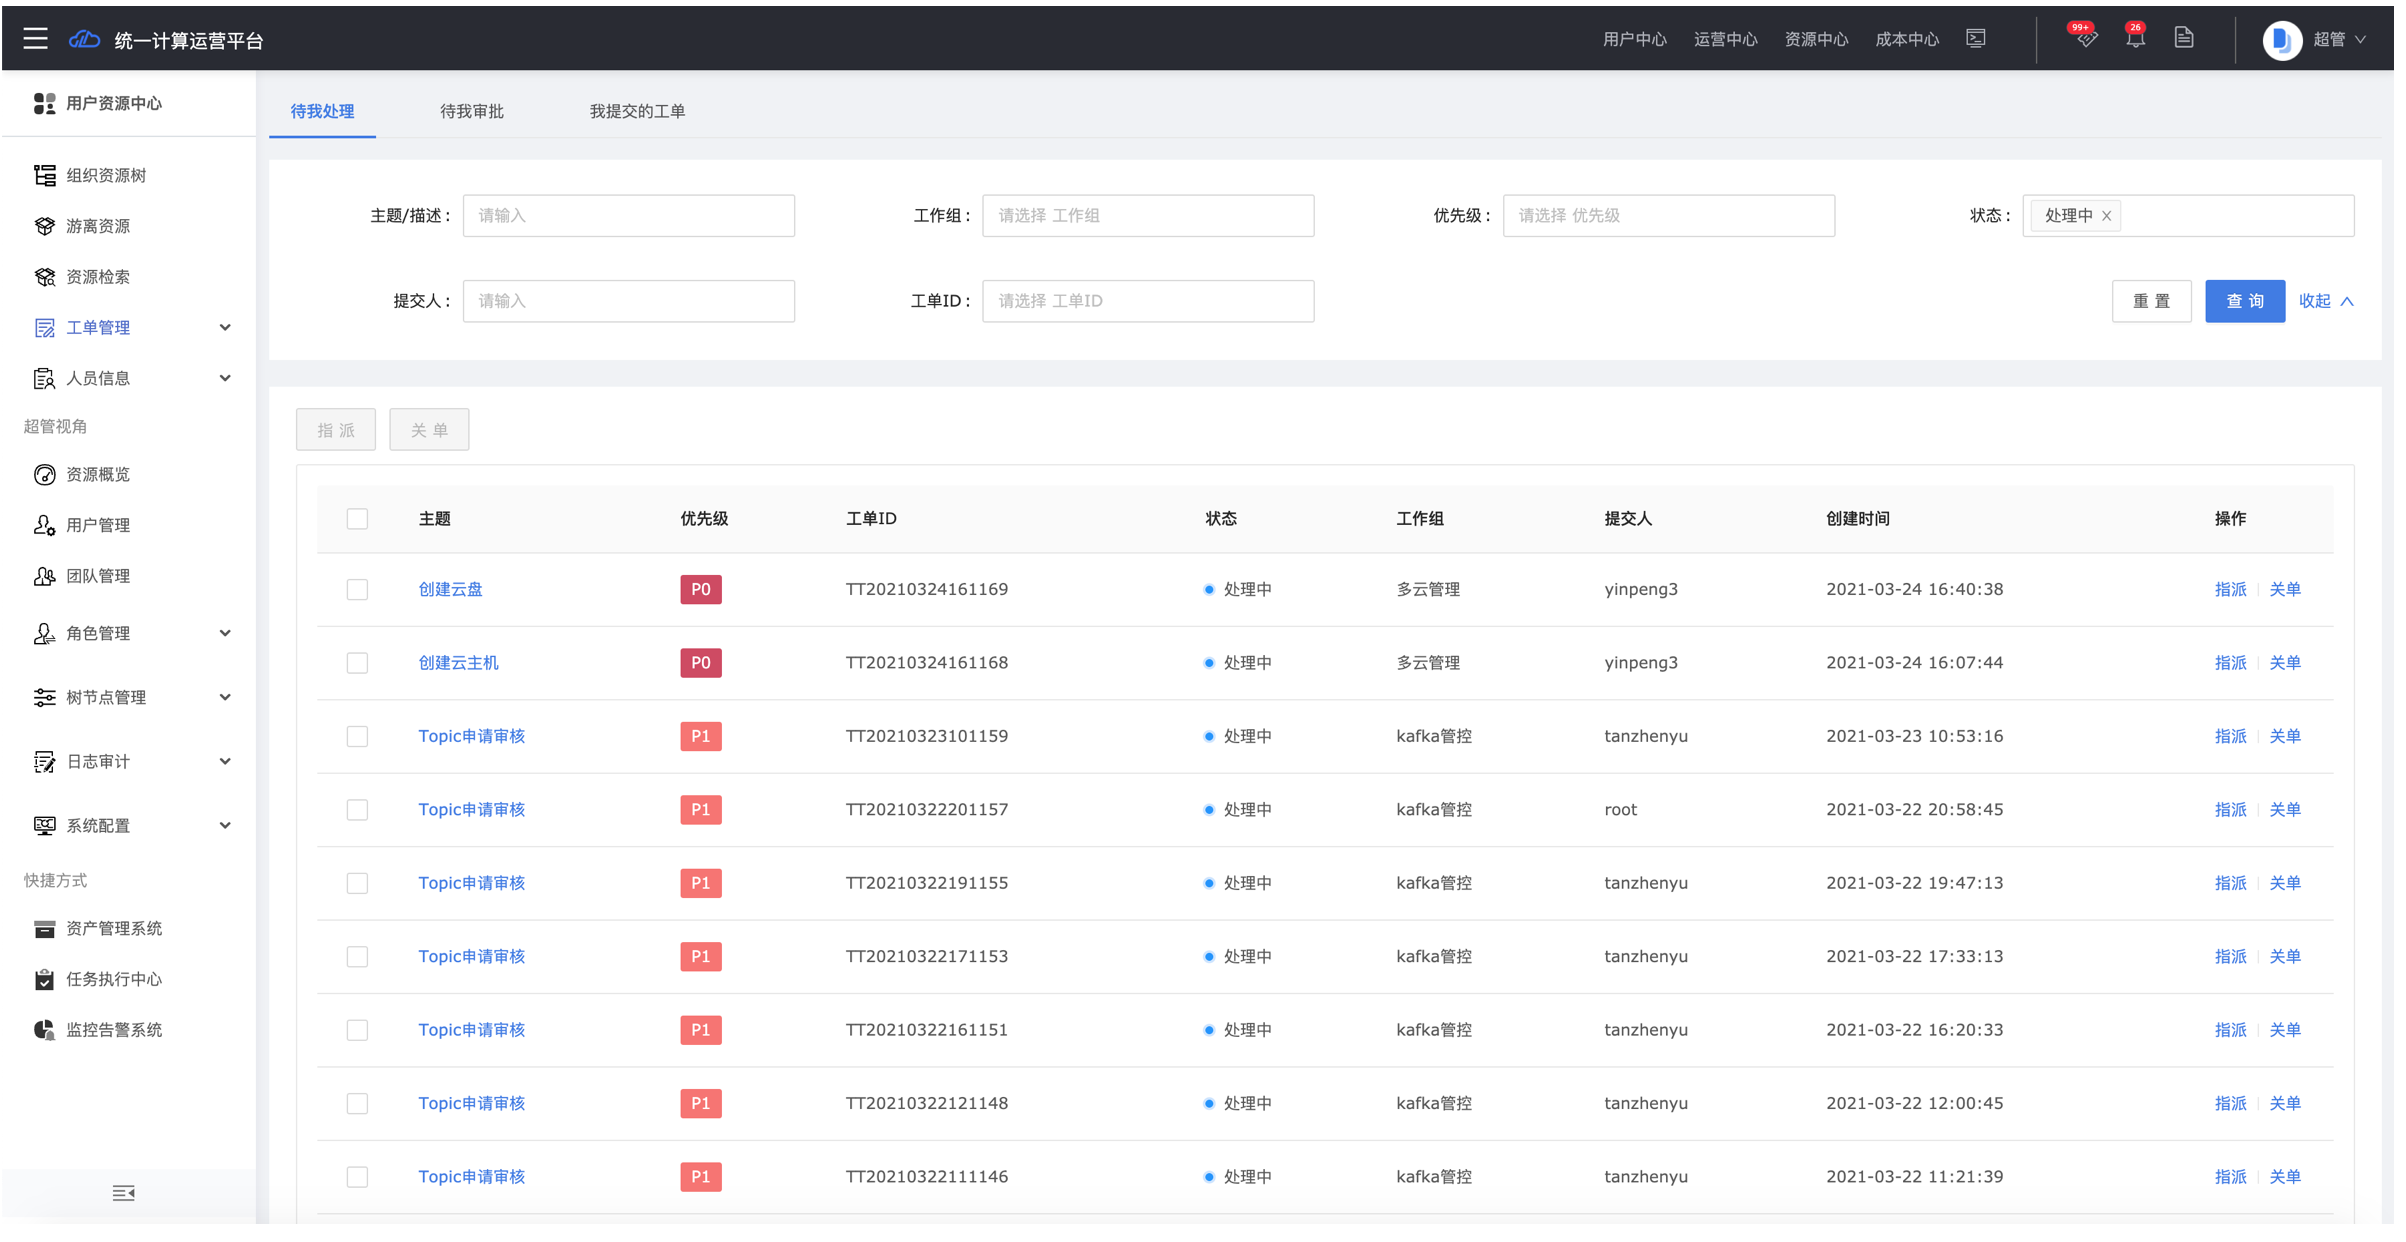Click the 系统配置 monitor icon
2406x1242 pixels.
click(44, 825)
